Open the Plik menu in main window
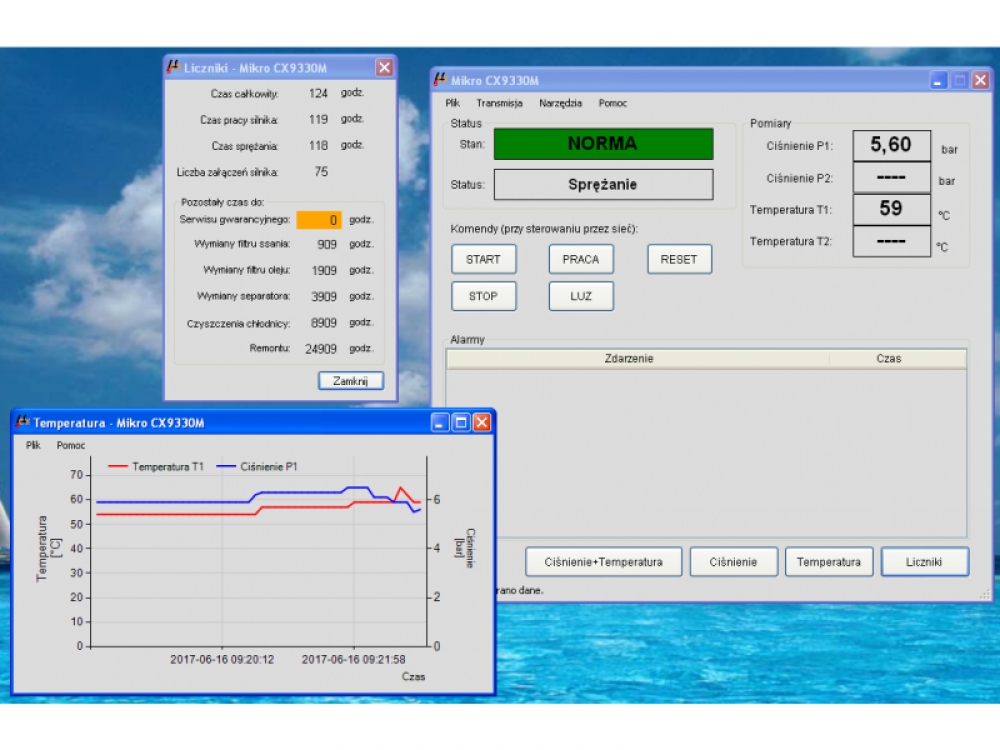1000x750 pixels. coord(453,103)
